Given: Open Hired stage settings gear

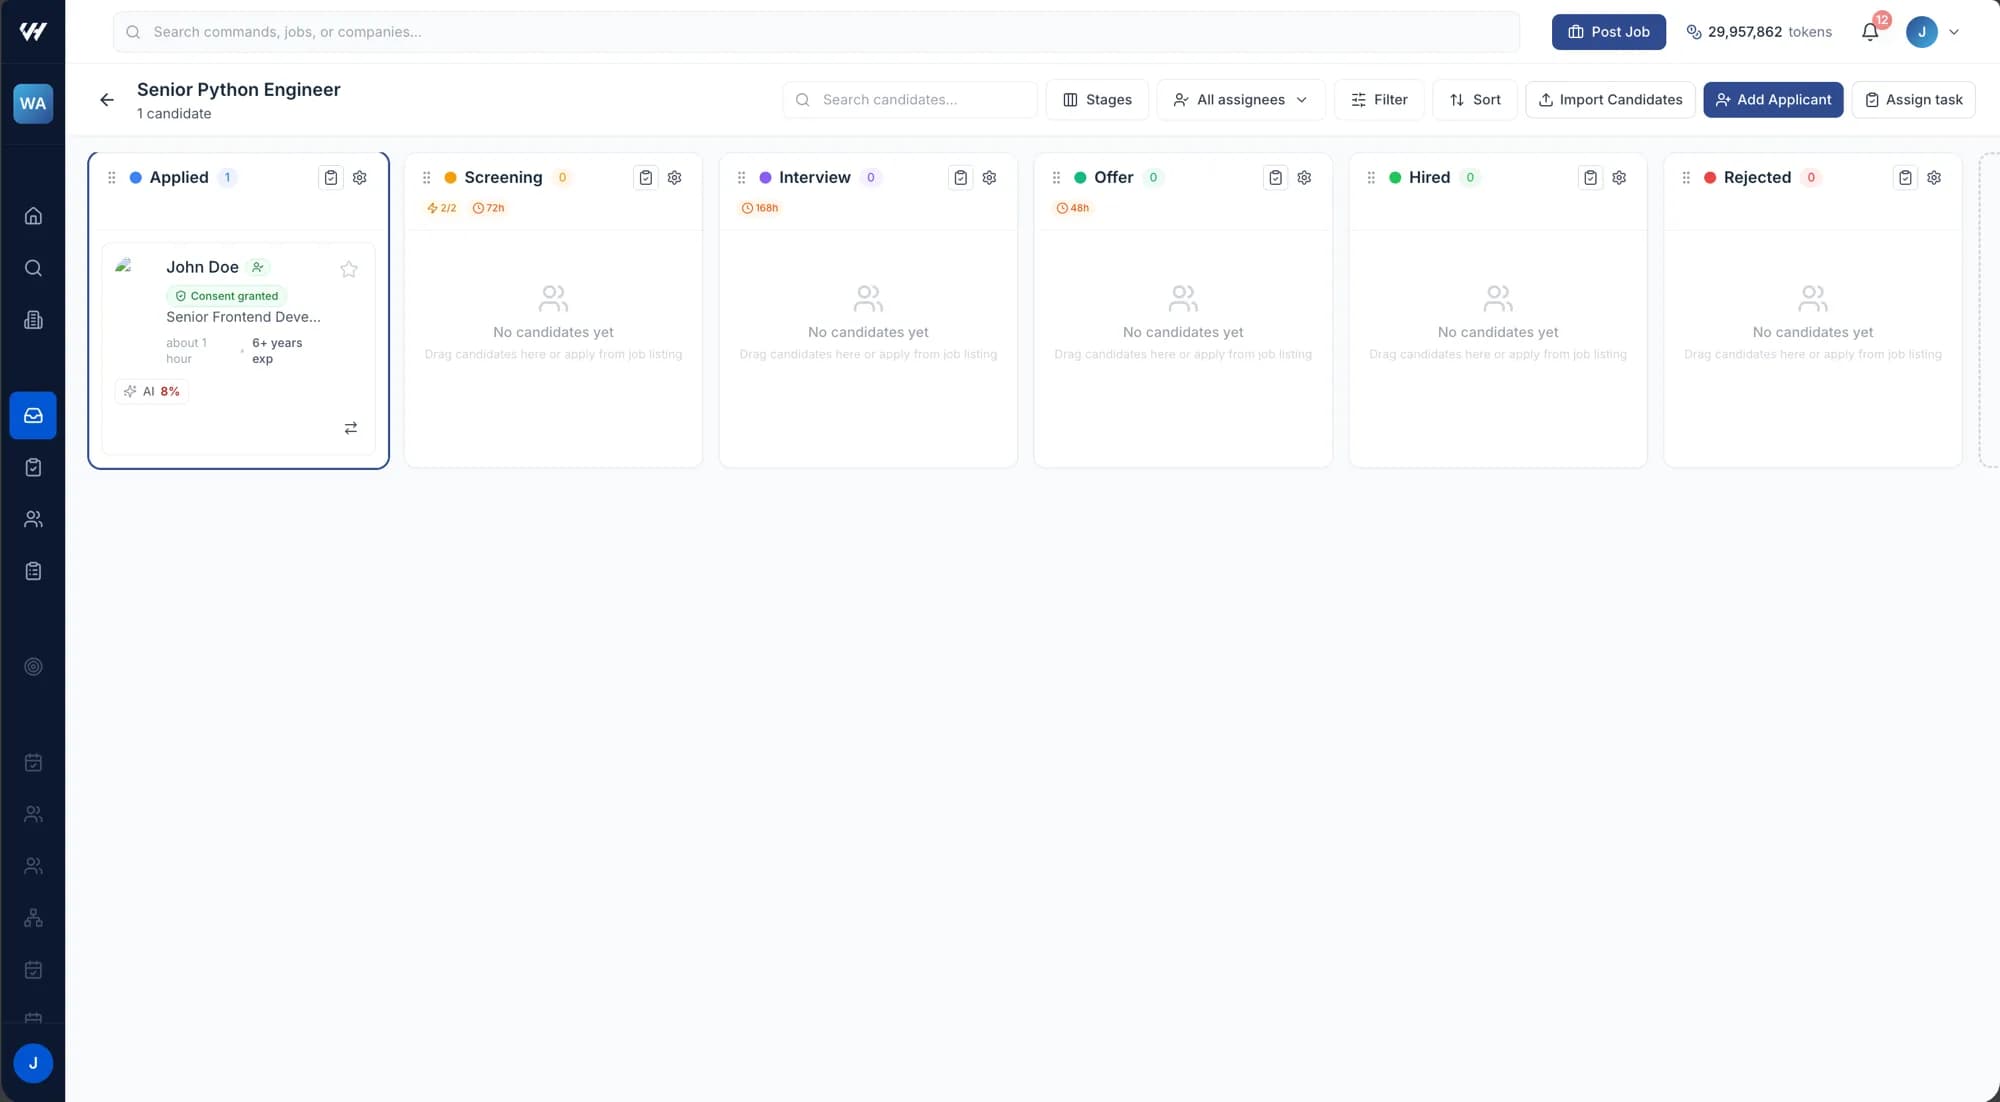Looking at the screenshot, I should click(1620, 177).
